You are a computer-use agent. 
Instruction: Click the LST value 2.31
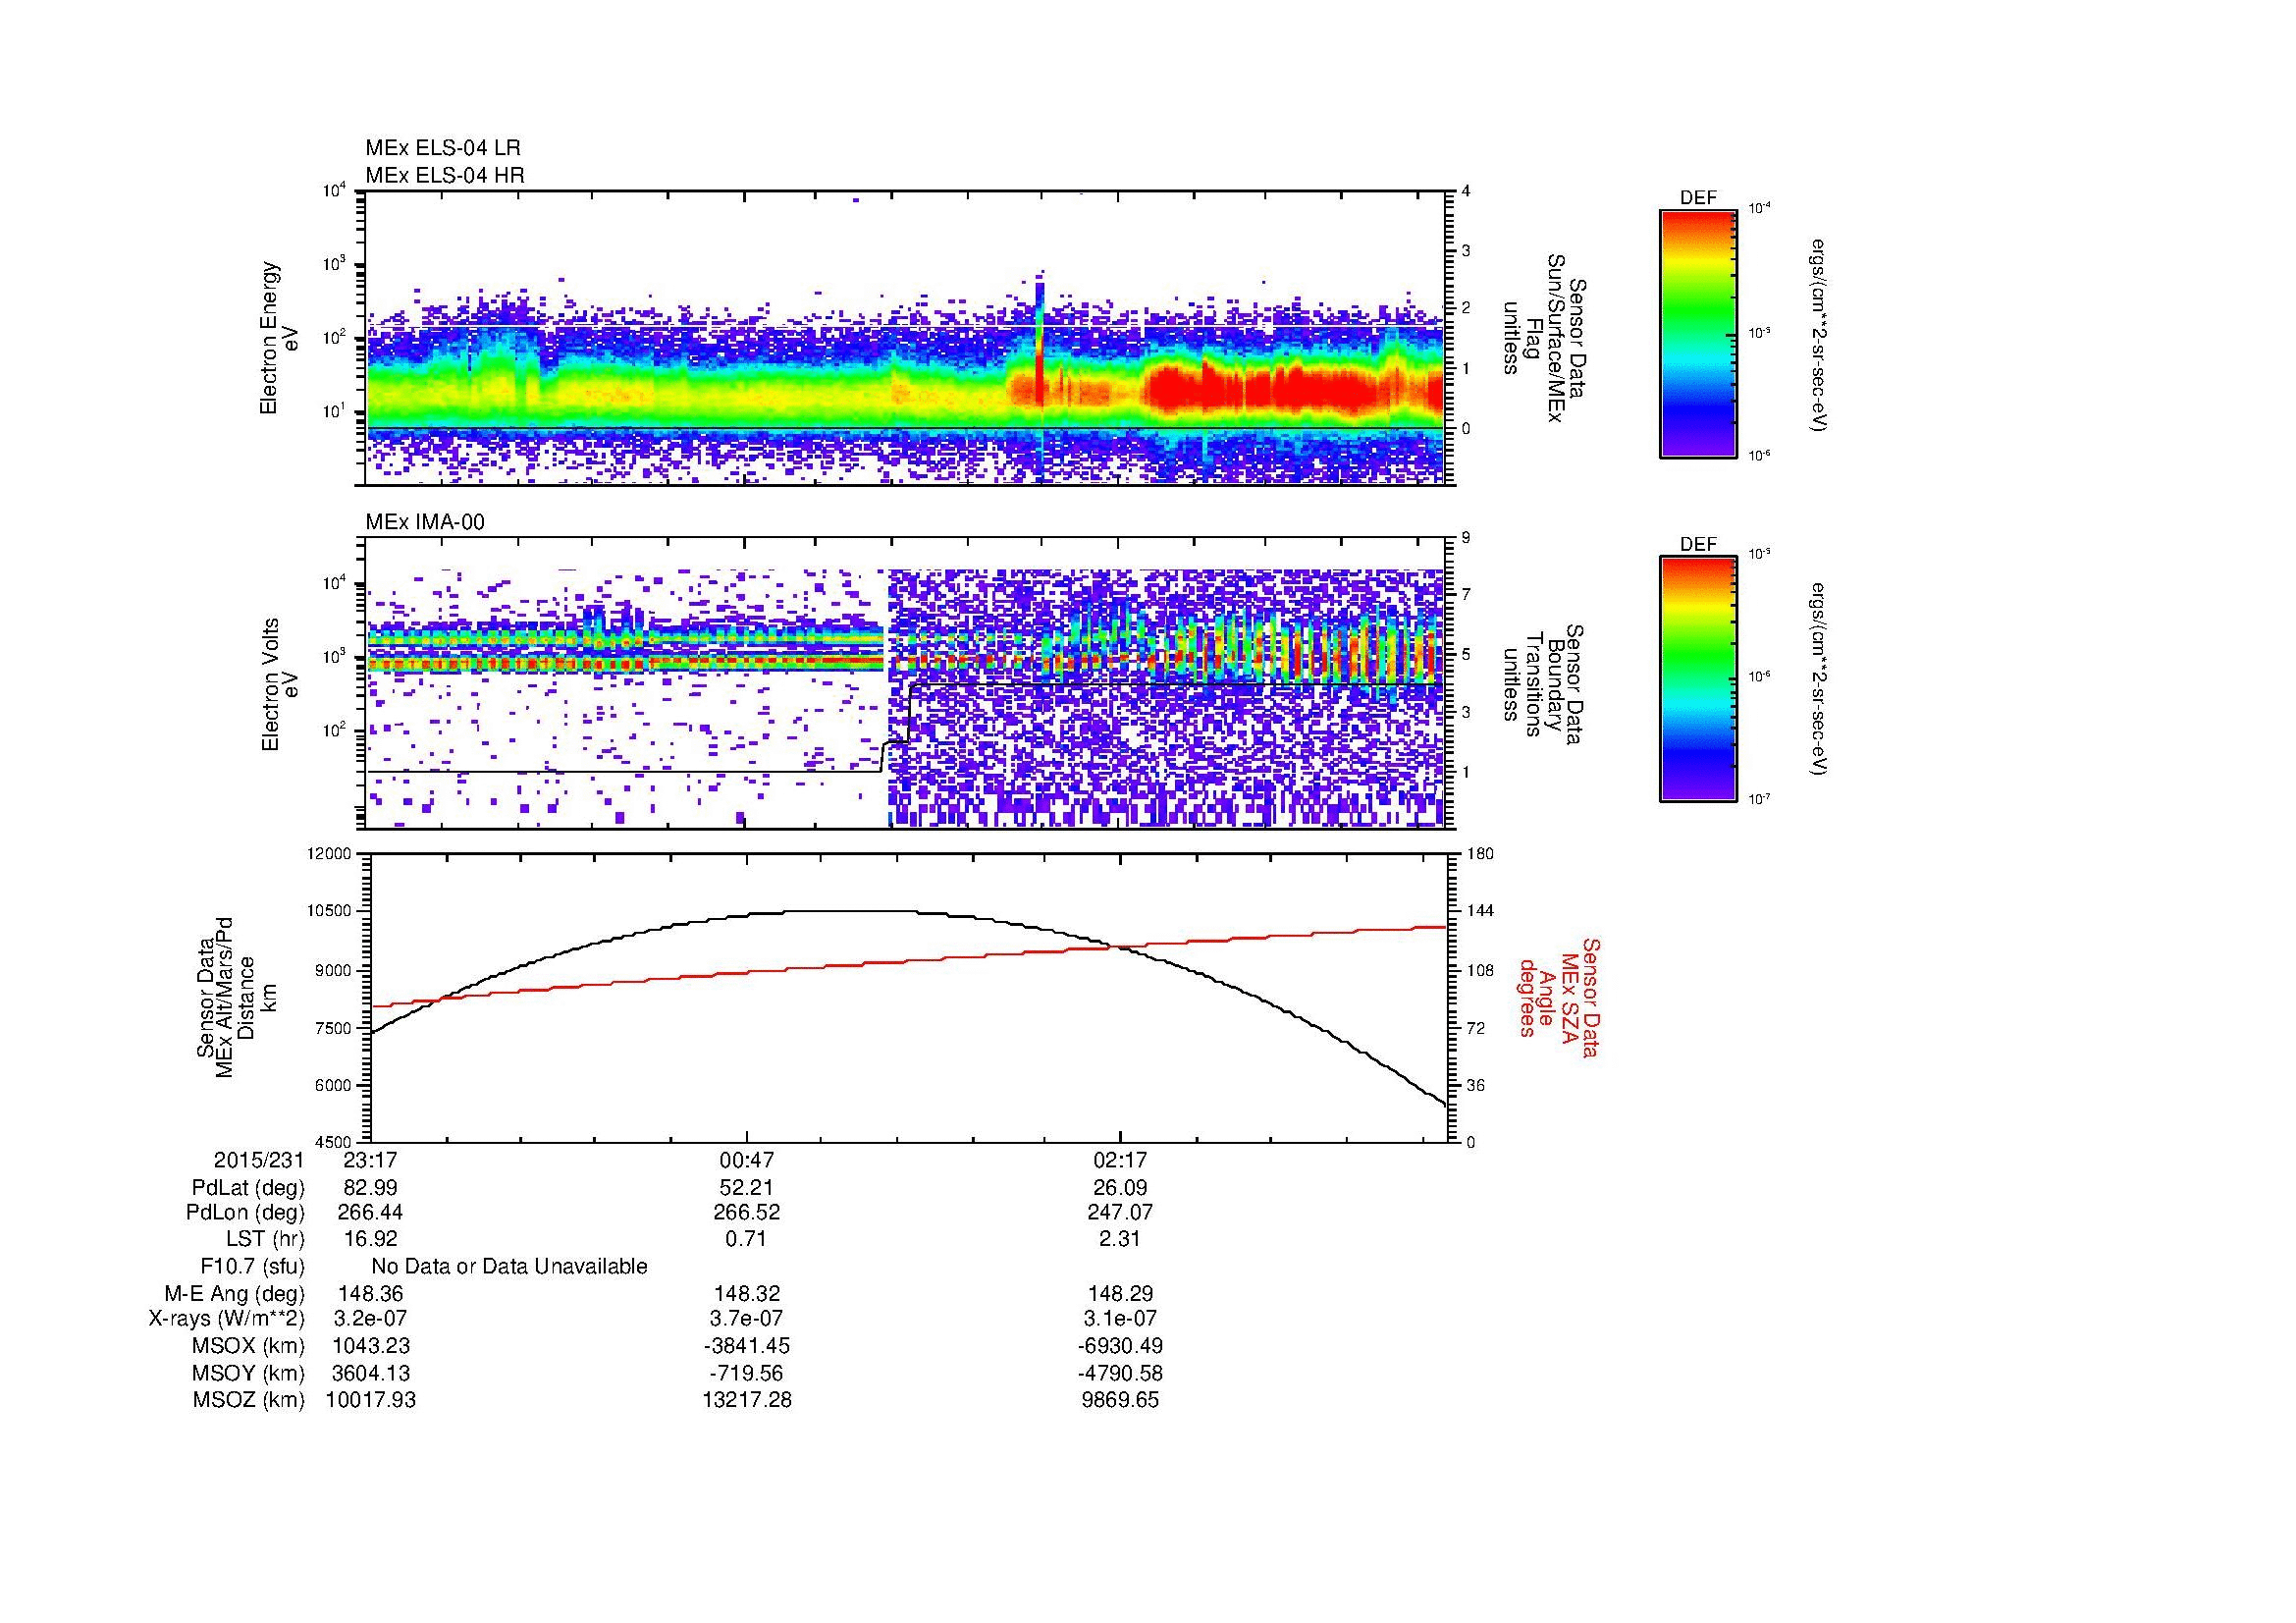(x=1121, y=1239)
